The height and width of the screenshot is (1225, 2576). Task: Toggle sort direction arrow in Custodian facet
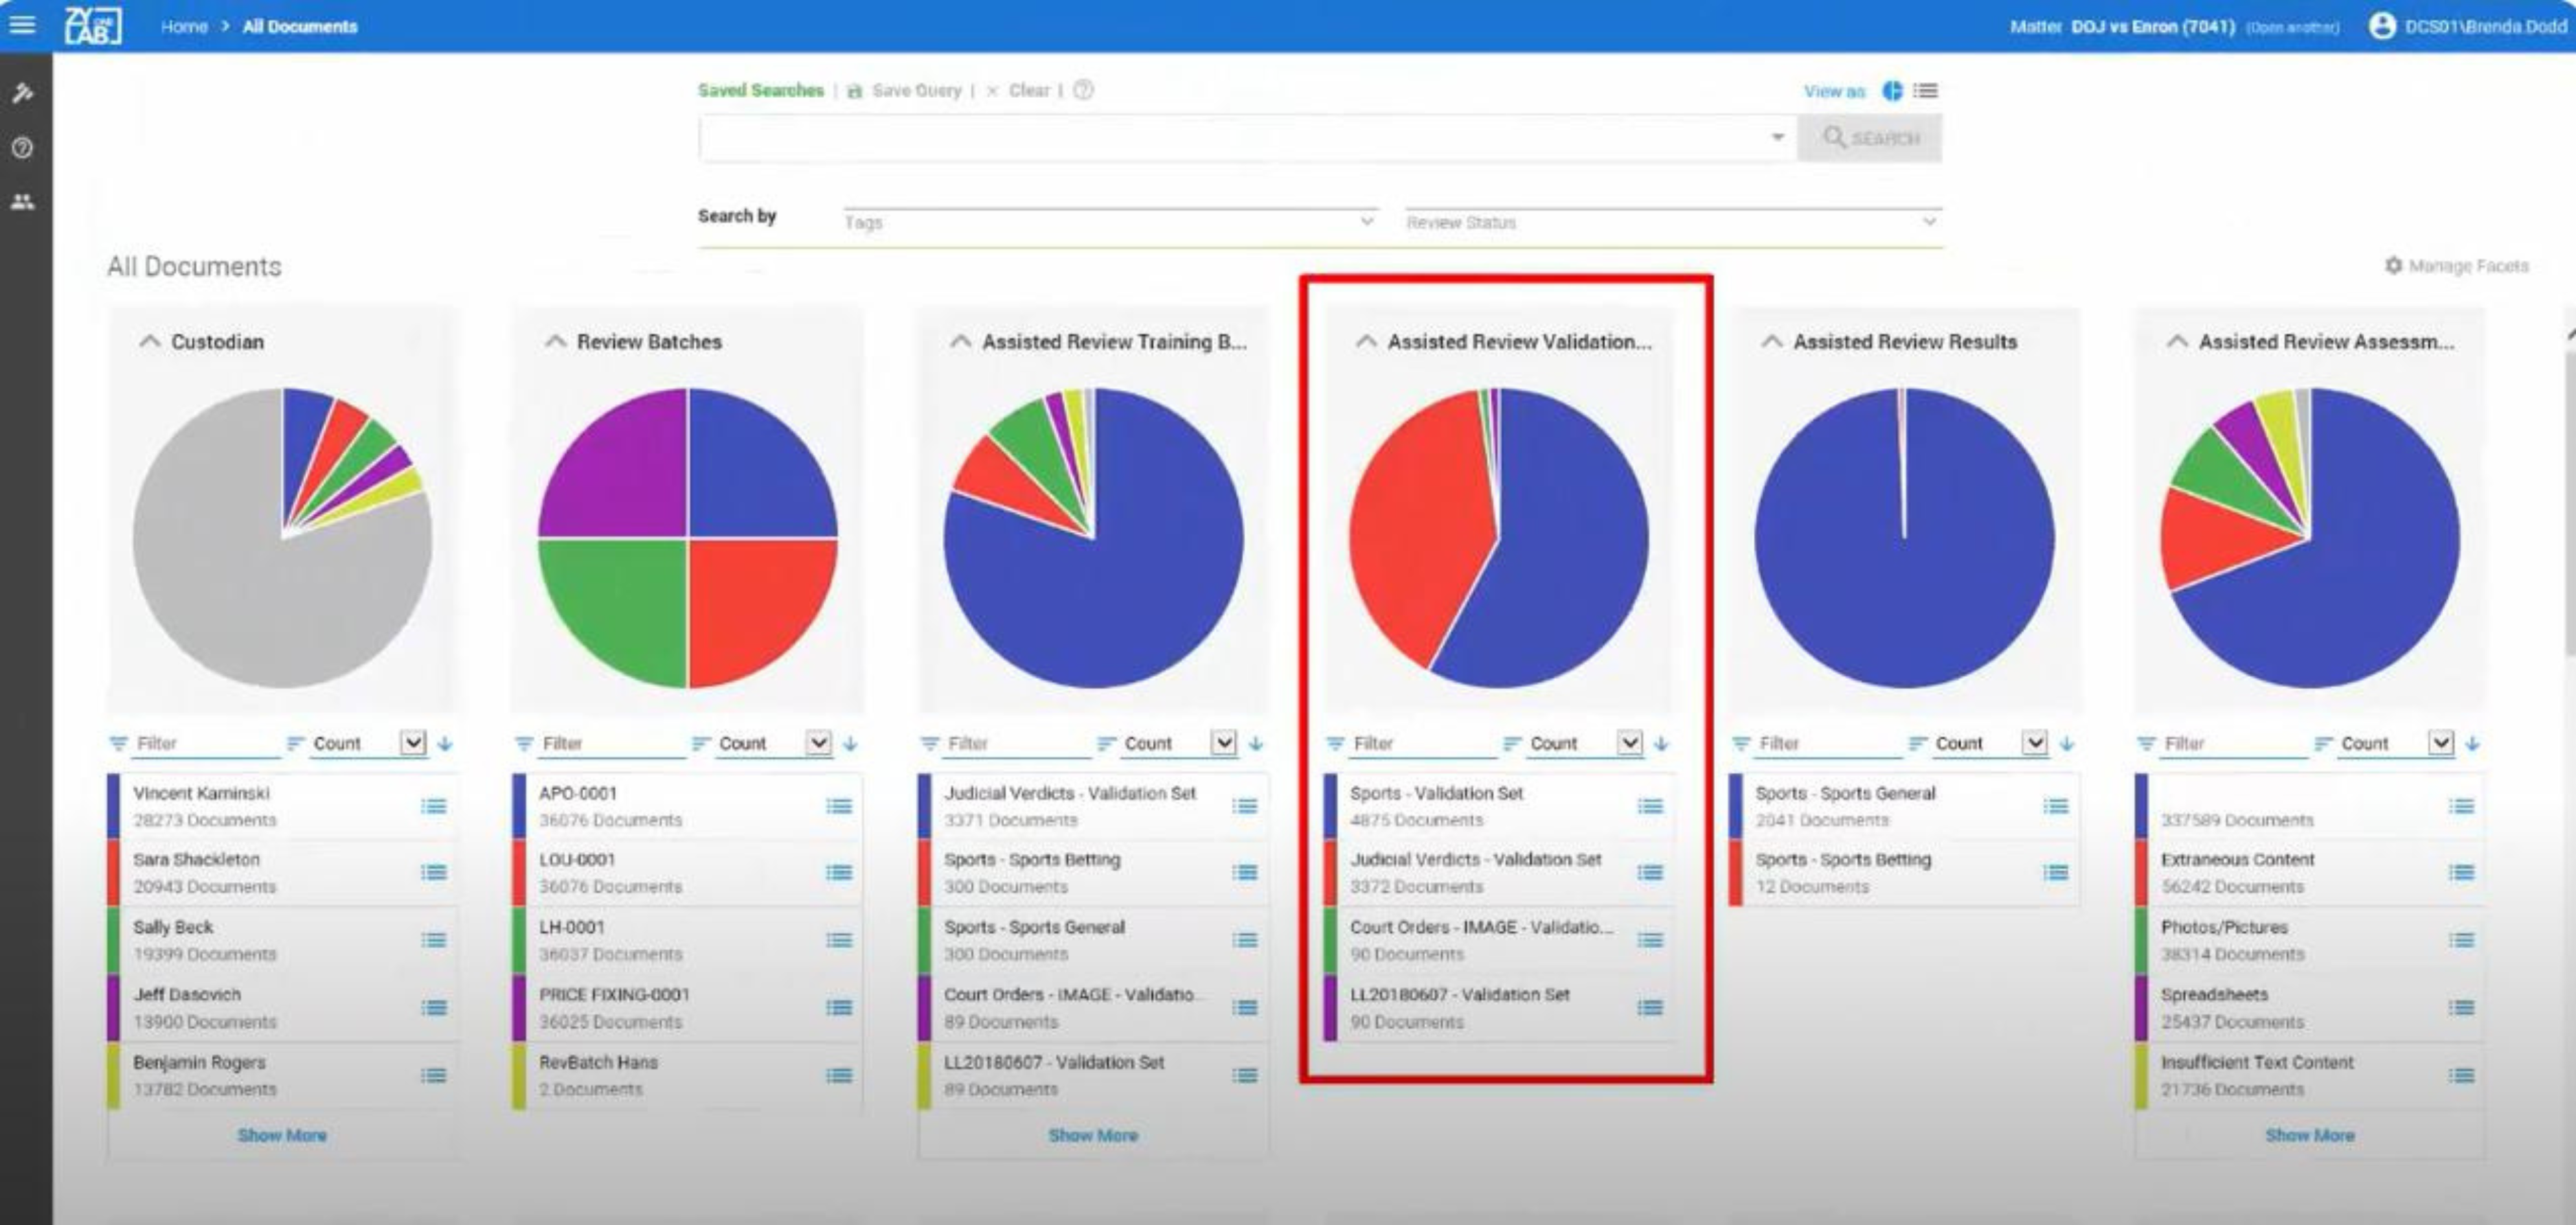click(x=445, y=743)
